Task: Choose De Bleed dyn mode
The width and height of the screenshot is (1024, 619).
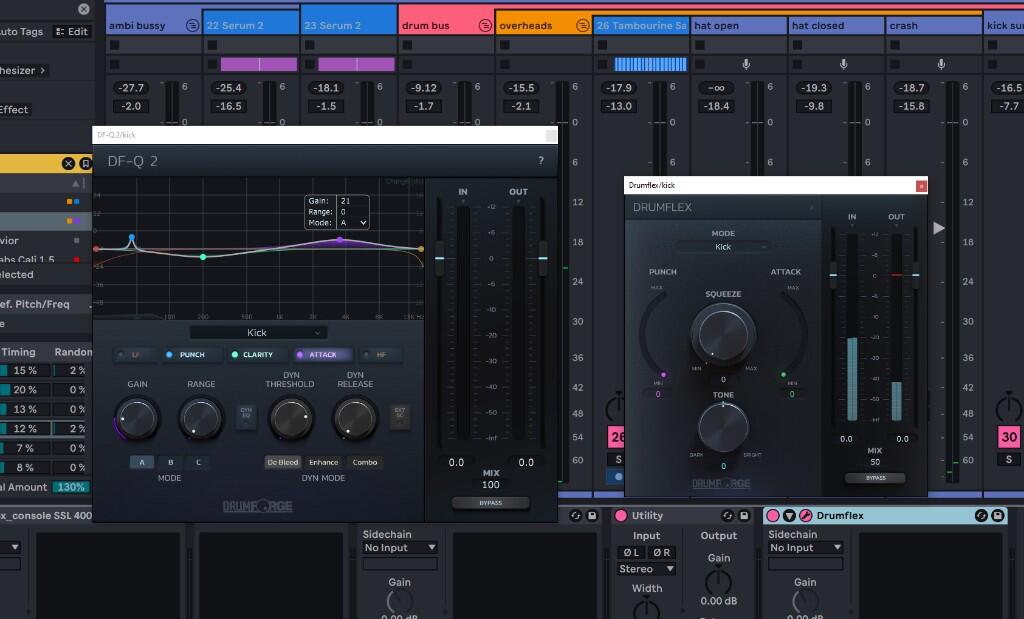Action: coord(282,462)
